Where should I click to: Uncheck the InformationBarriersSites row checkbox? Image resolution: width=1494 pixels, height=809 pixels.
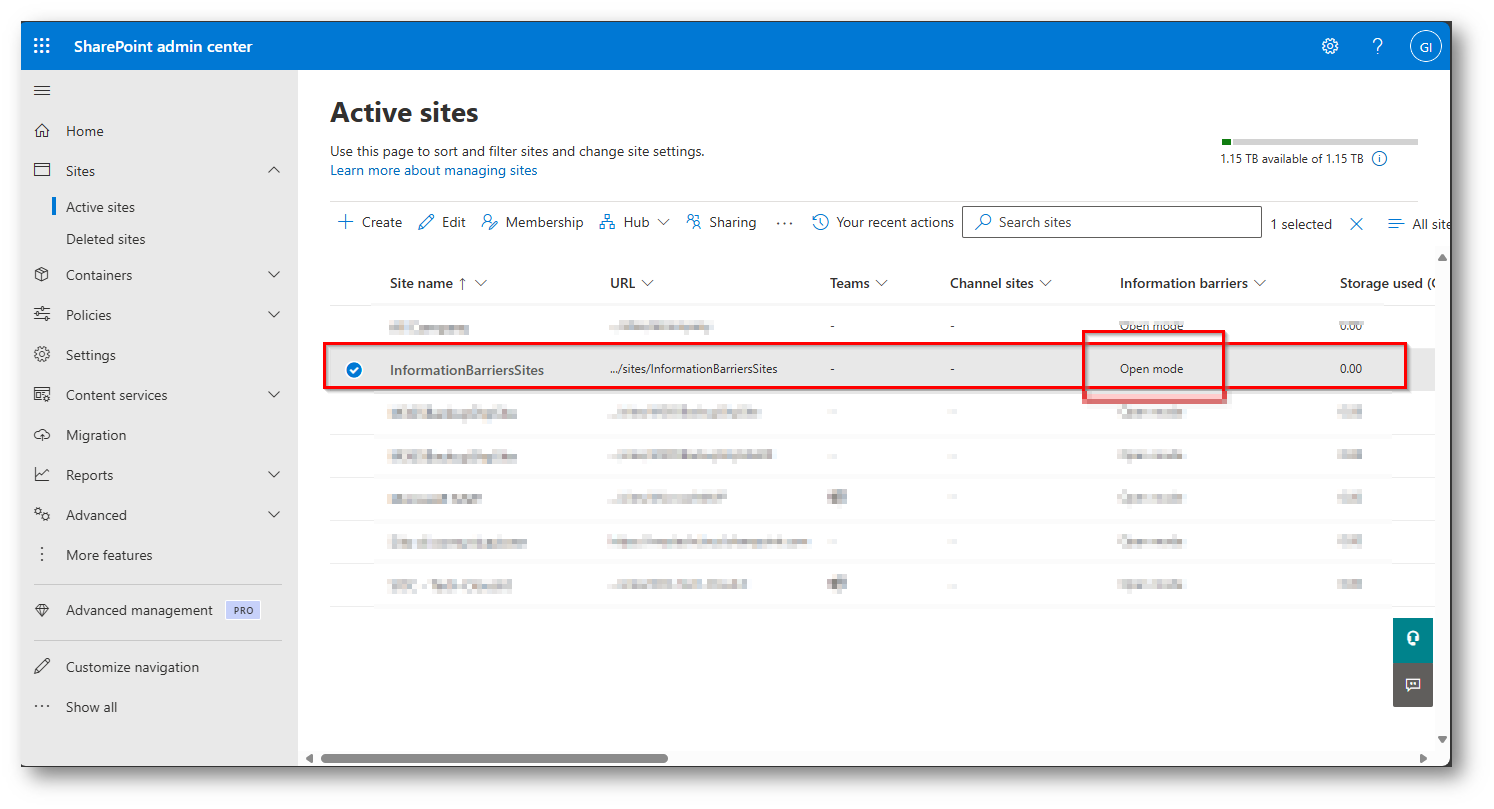pos(354,369)
